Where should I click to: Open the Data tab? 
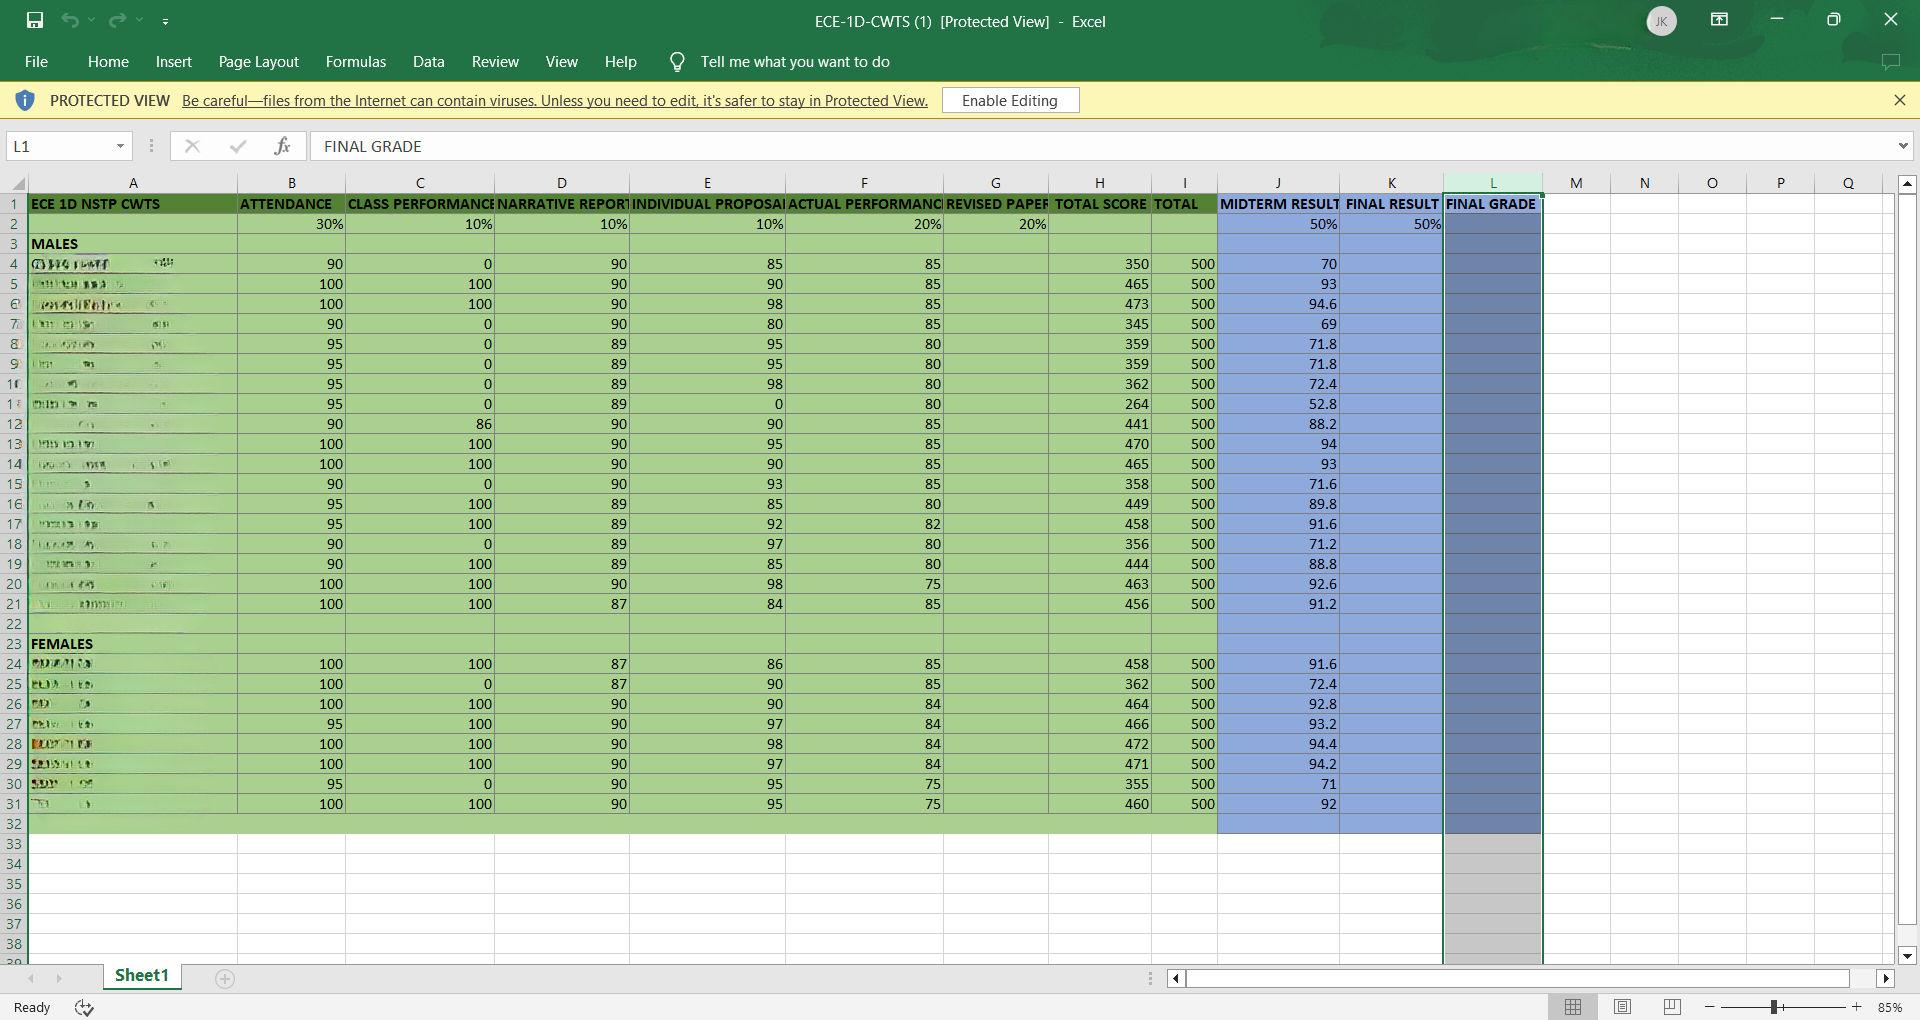(429, 62)
